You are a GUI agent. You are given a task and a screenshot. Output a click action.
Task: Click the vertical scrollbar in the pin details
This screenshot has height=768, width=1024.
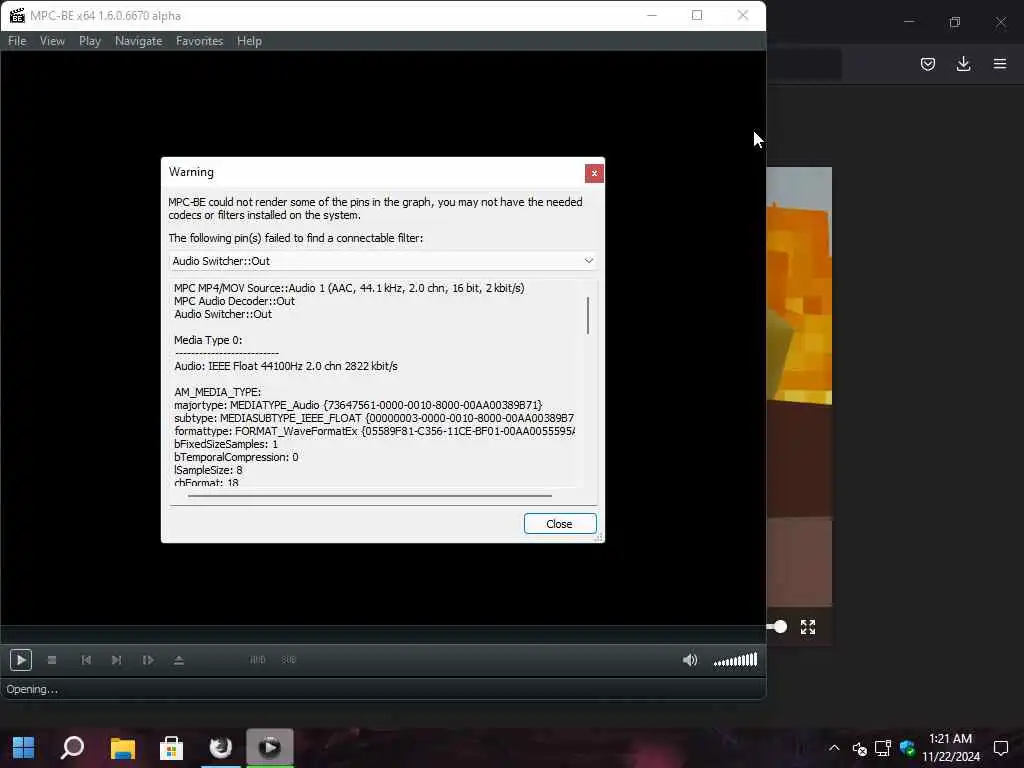pos(588,316)
